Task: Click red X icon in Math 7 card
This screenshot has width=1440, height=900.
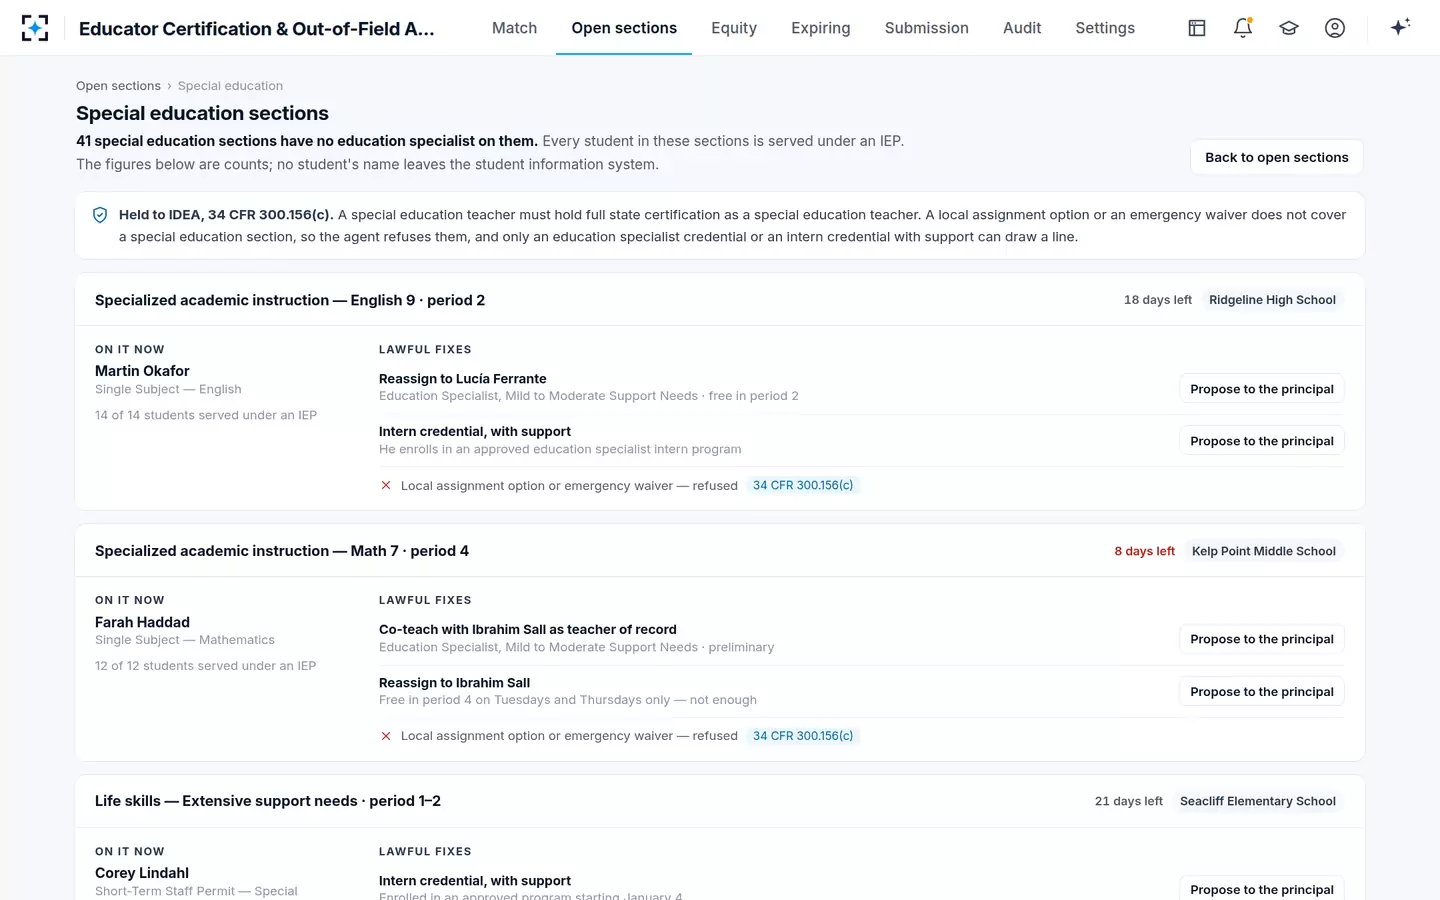Action: [386, 736]
